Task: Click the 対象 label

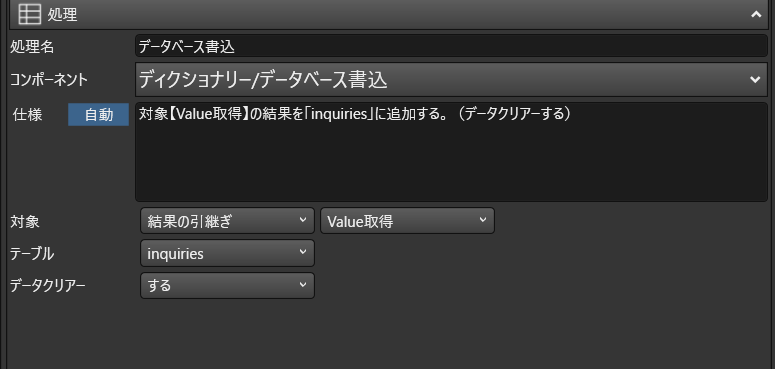Action: pyautogui.click(x=25, y=222)
